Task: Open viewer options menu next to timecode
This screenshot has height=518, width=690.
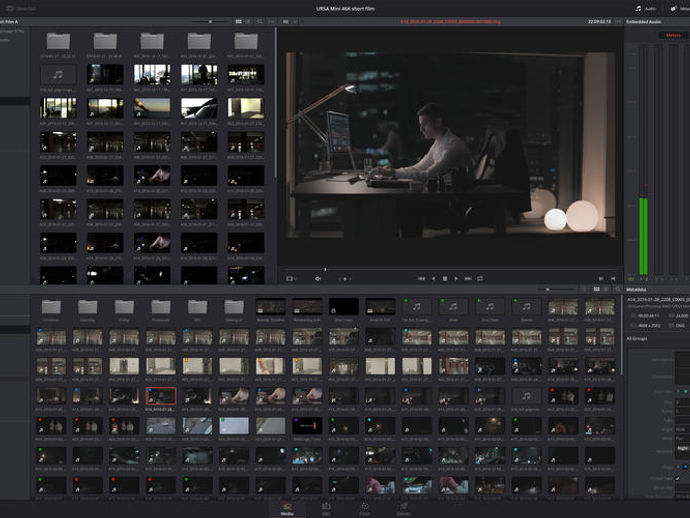Action: 618,22
